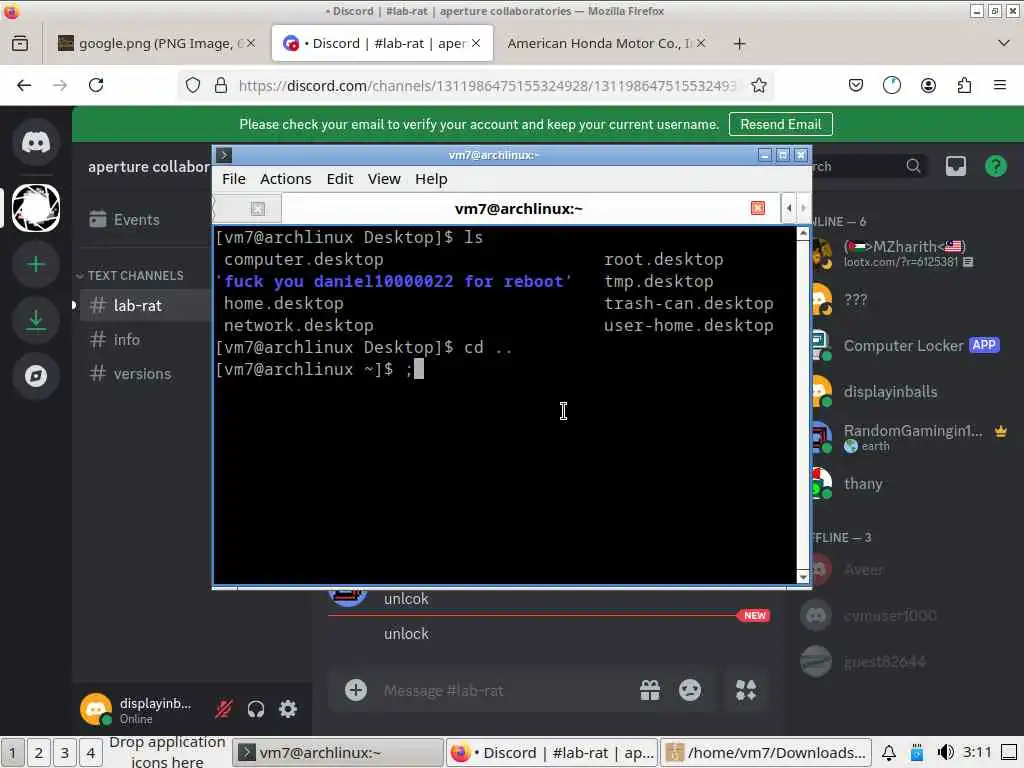The width and height of the screenshot is (1024, 768).
Task: Switch to American Honda Motor Co. tab
Action: 605,44
